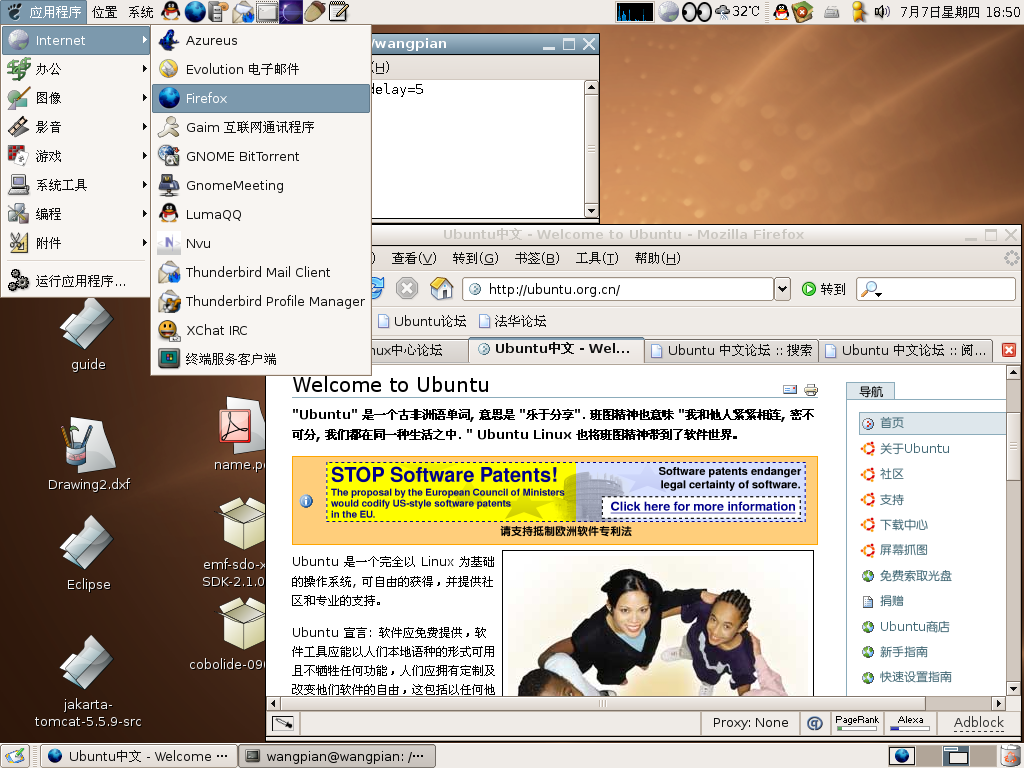Open 位置 menu in top panel
This screenshot has height=768, width=1024.
104,12
